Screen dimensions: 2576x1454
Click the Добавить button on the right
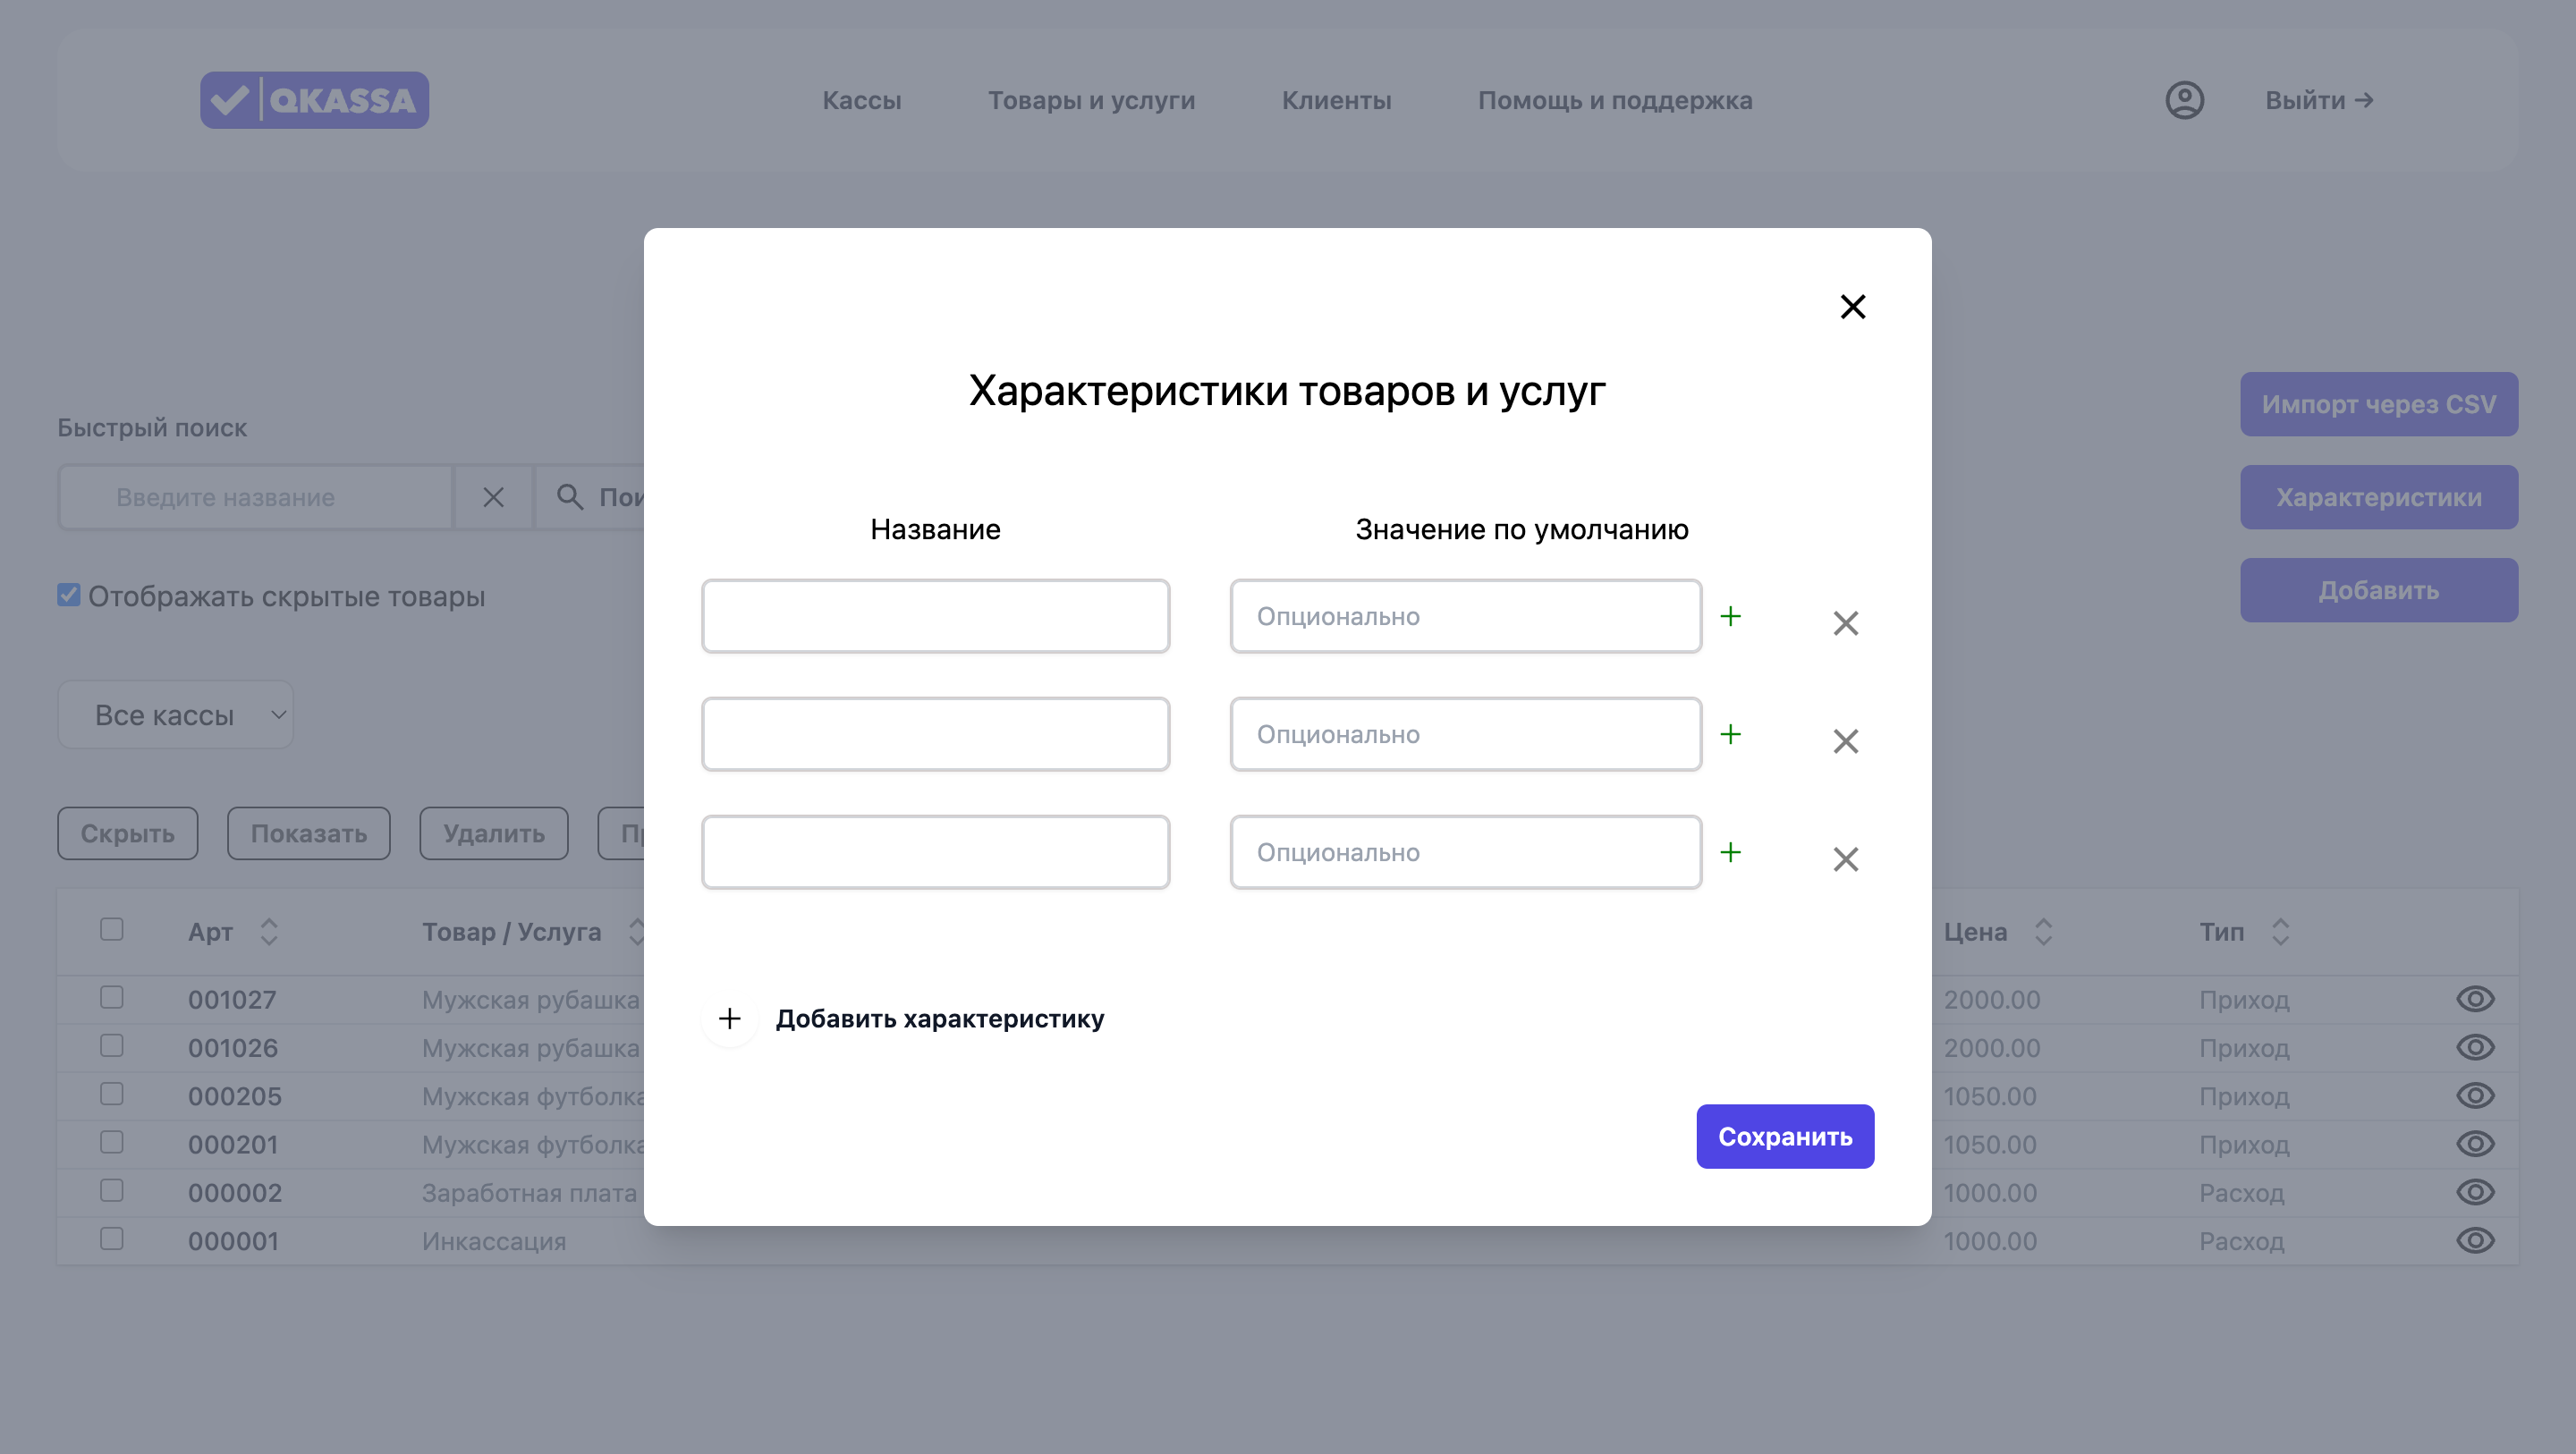pos(2379,590)
